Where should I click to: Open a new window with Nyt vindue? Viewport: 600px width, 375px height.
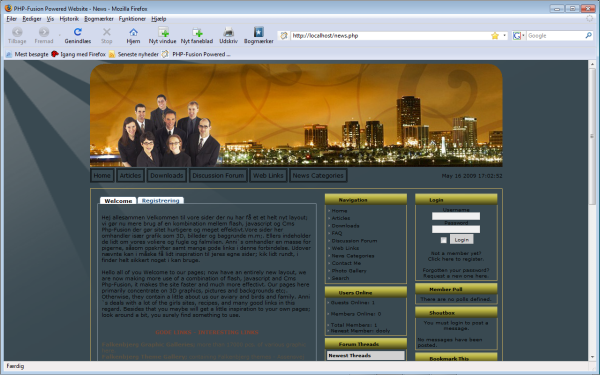click(x=163, y=32)
